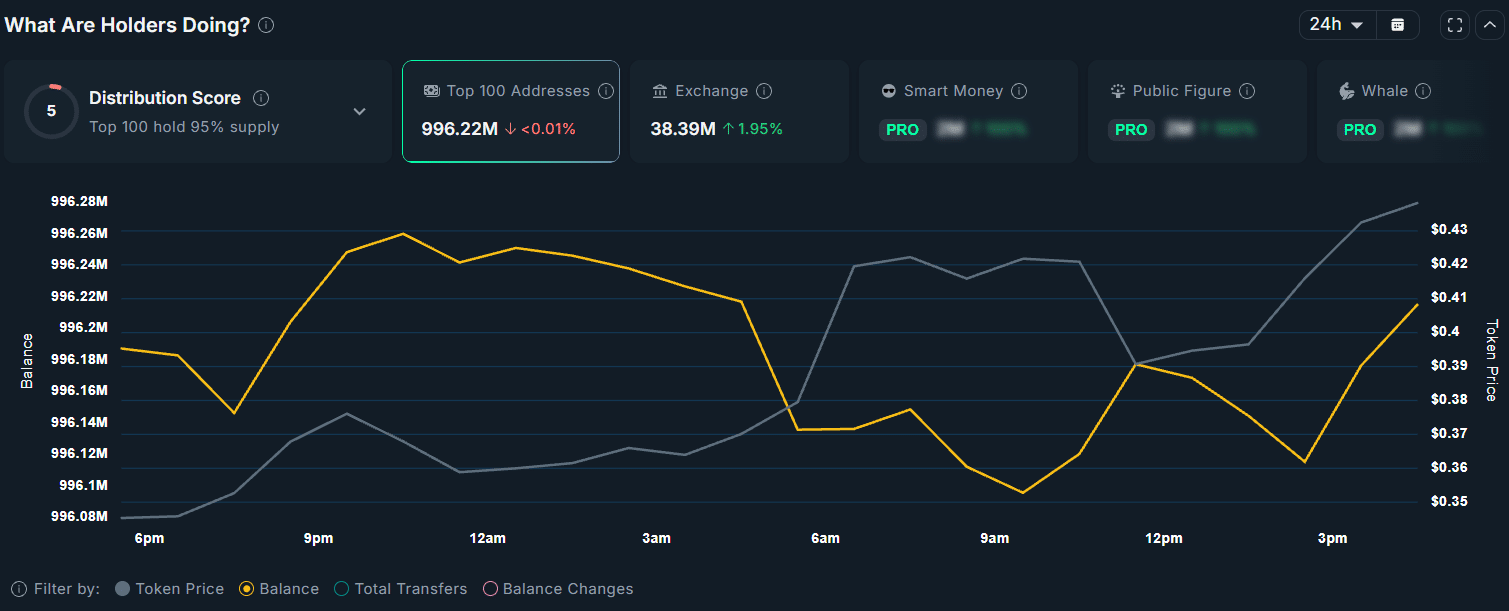Click the yellow balance line's lowest point
1509x611 pixels.
pyautogui.click(x=1022, y=492)
